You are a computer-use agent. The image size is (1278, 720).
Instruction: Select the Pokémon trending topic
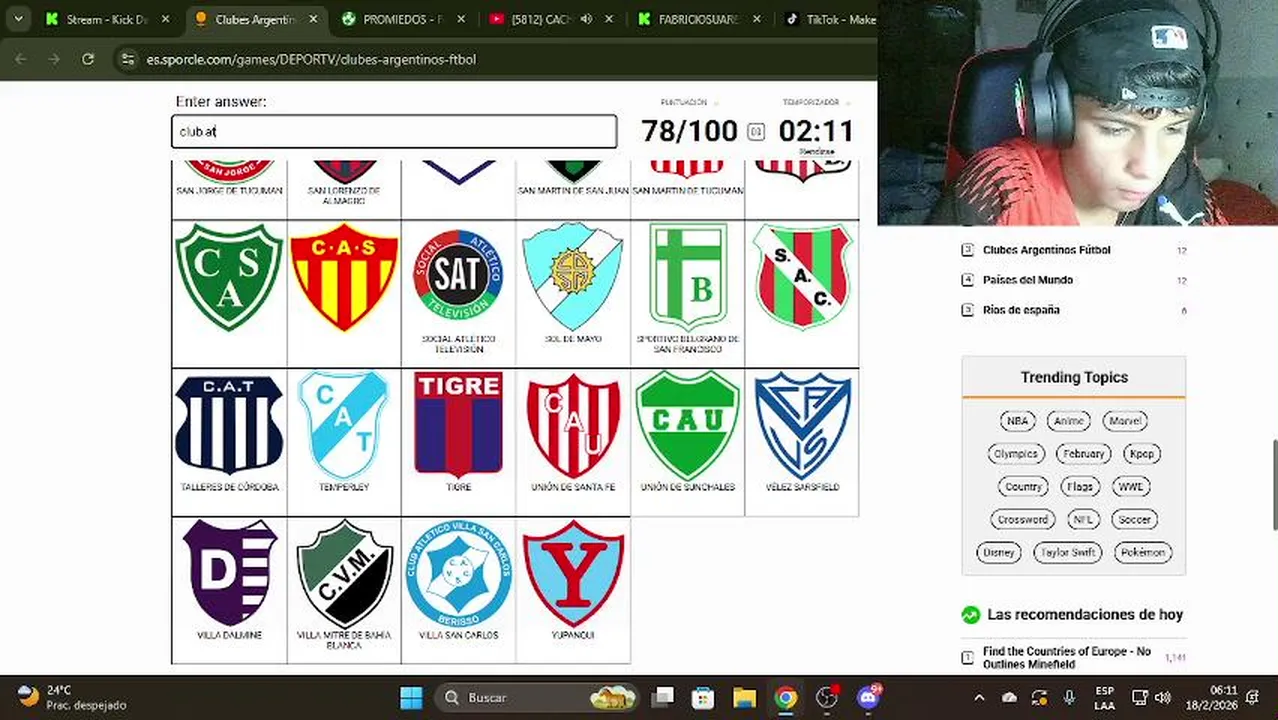[1142, 553]
